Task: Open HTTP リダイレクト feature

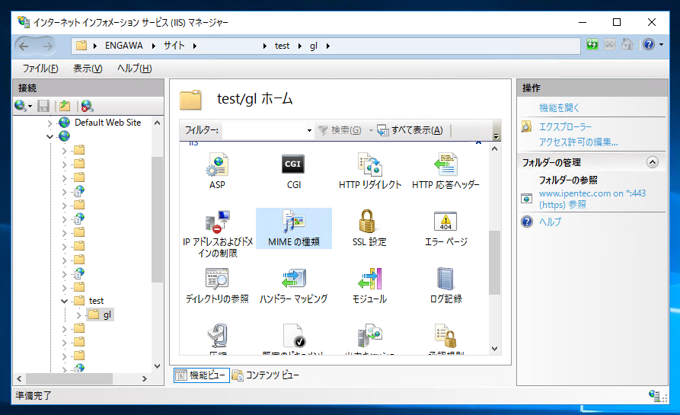Action: pos(370,171)
